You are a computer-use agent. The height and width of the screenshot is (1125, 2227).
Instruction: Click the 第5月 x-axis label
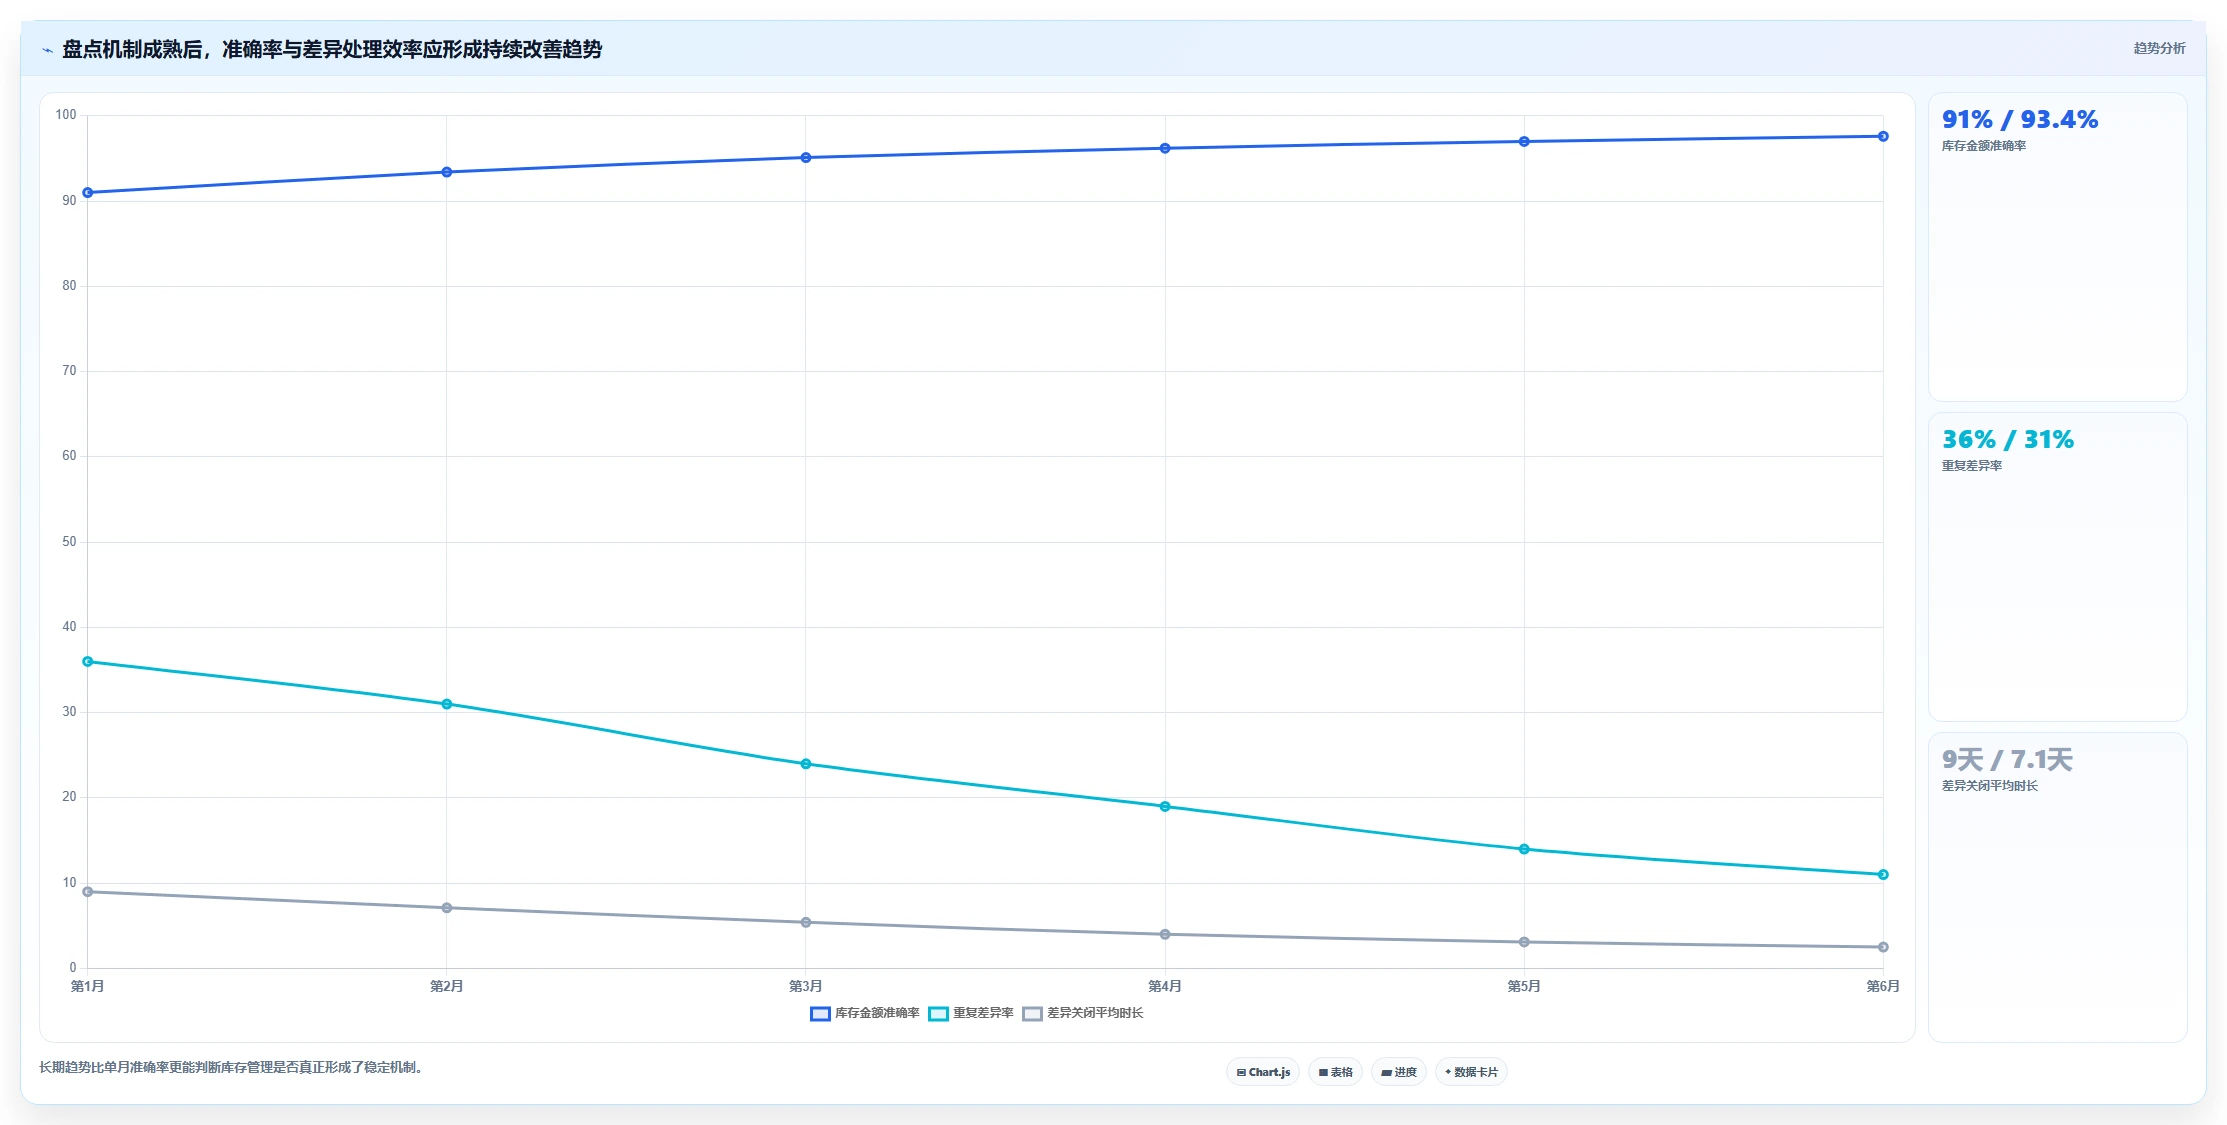coord(1524,986)
